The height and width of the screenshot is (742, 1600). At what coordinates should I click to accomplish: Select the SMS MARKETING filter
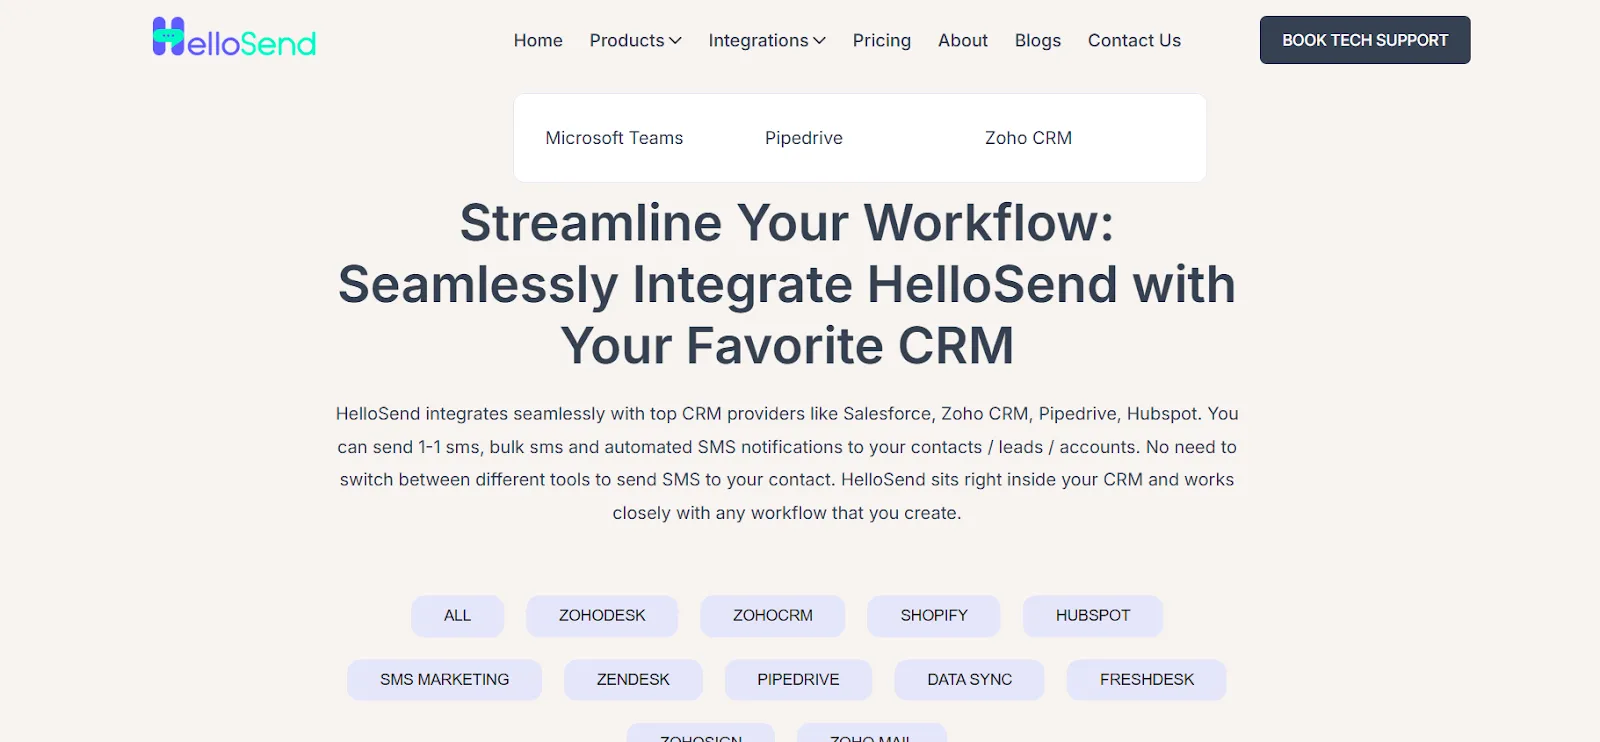(x=444, y=680)
